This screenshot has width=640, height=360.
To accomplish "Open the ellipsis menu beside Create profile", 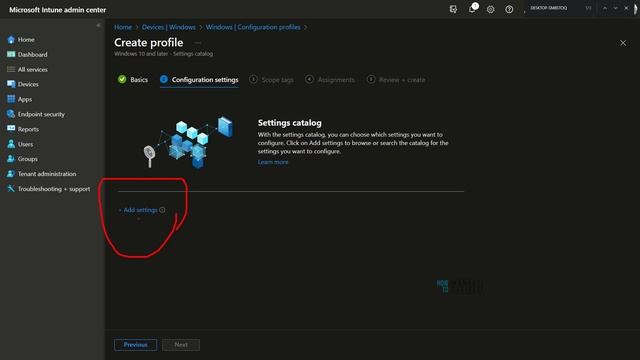I will 198,43.
